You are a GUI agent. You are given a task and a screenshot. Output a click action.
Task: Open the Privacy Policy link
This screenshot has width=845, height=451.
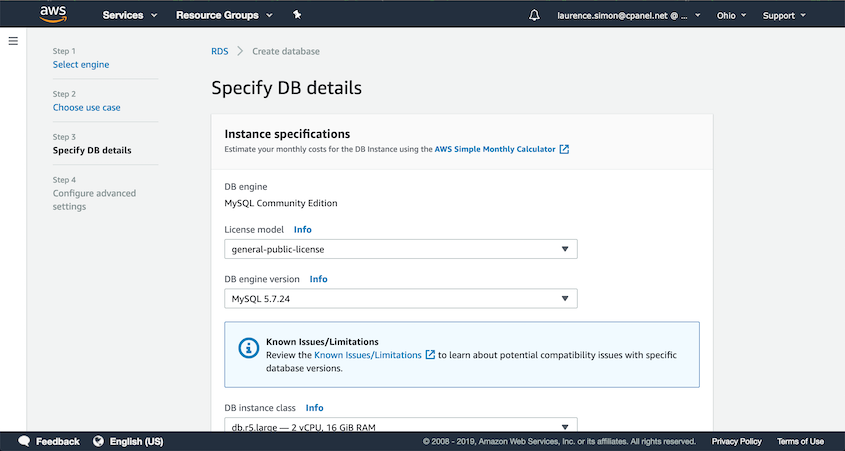coord(736,441)
